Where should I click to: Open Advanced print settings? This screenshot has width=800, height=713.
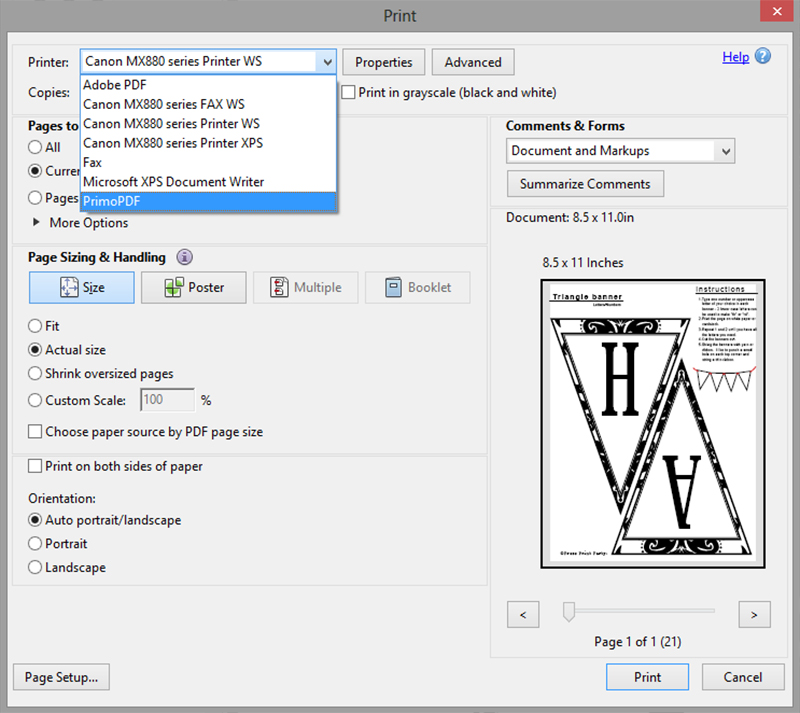473,62
